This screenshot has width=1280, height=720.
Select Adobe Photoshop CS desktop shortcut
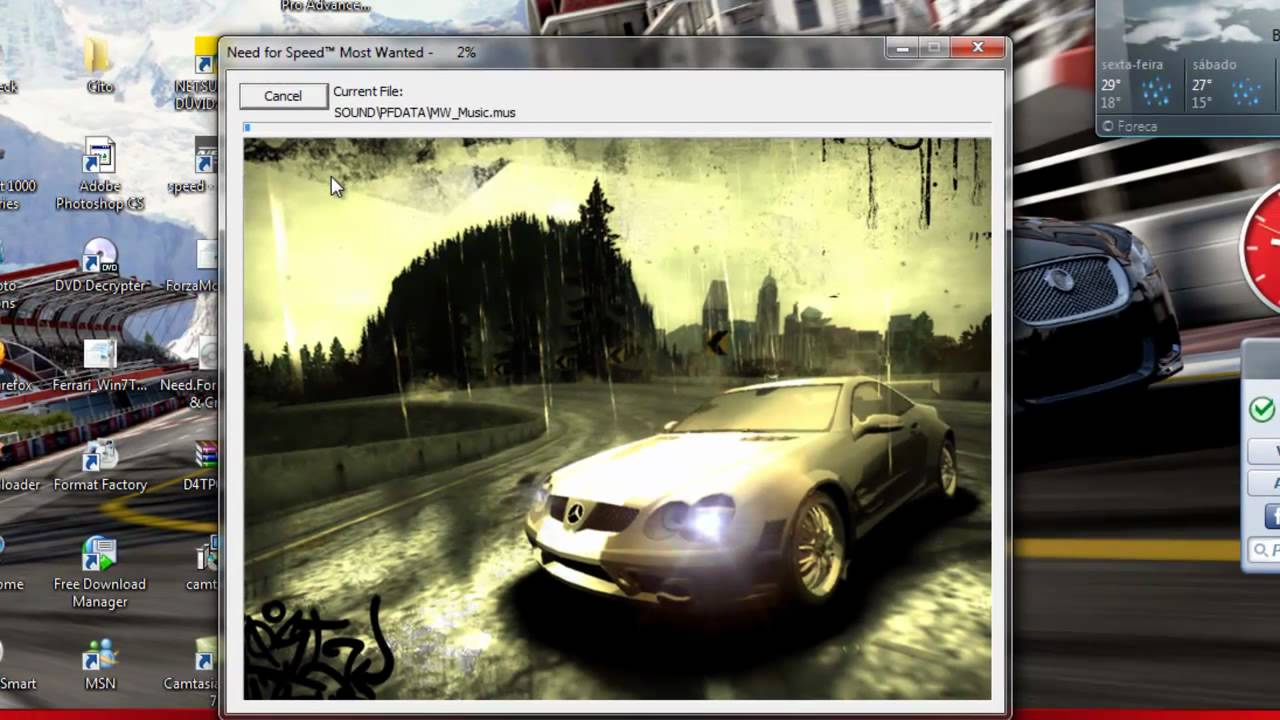[99, 175]
